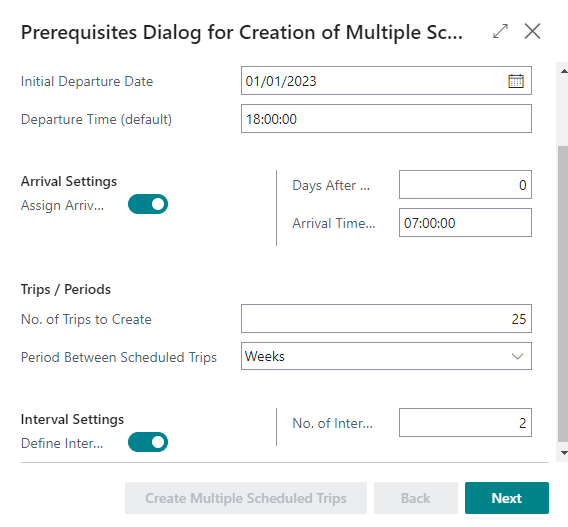Screen dimensions: 568x527
Task: Click the Next button
Action: [x=507, y=498]
